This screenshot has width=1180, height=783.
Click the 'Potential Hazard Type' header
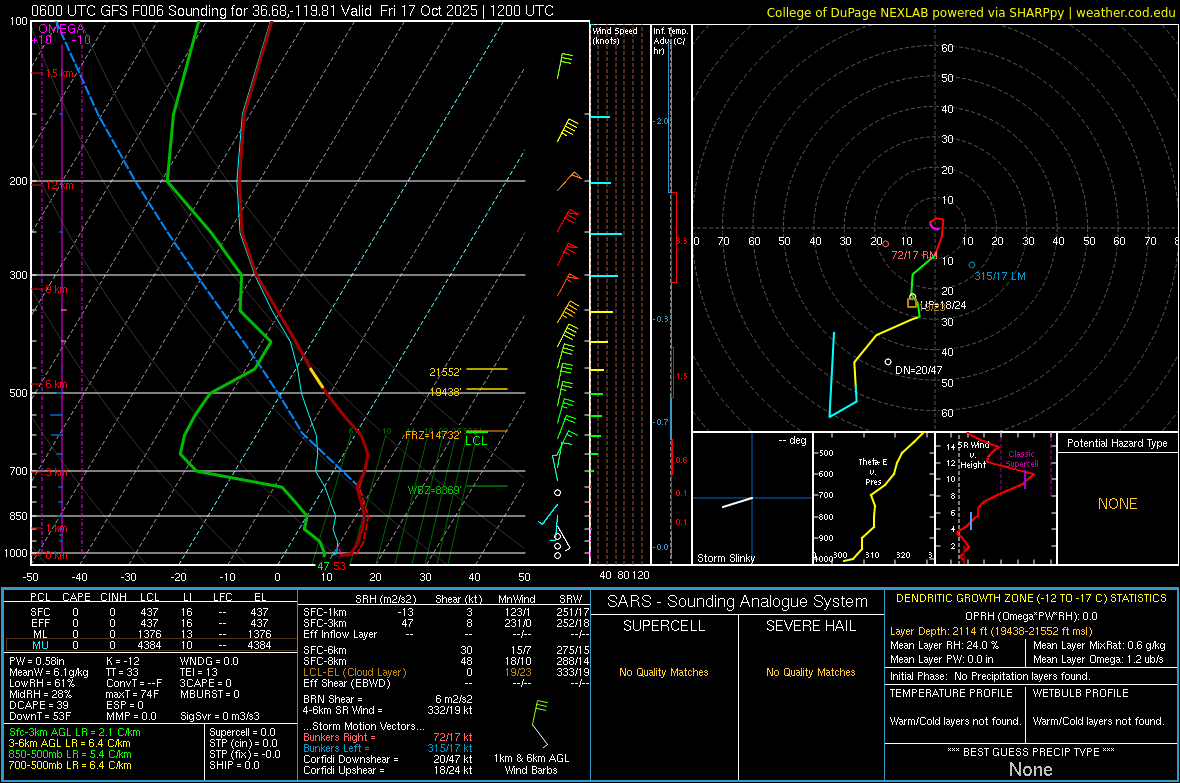1117,443
